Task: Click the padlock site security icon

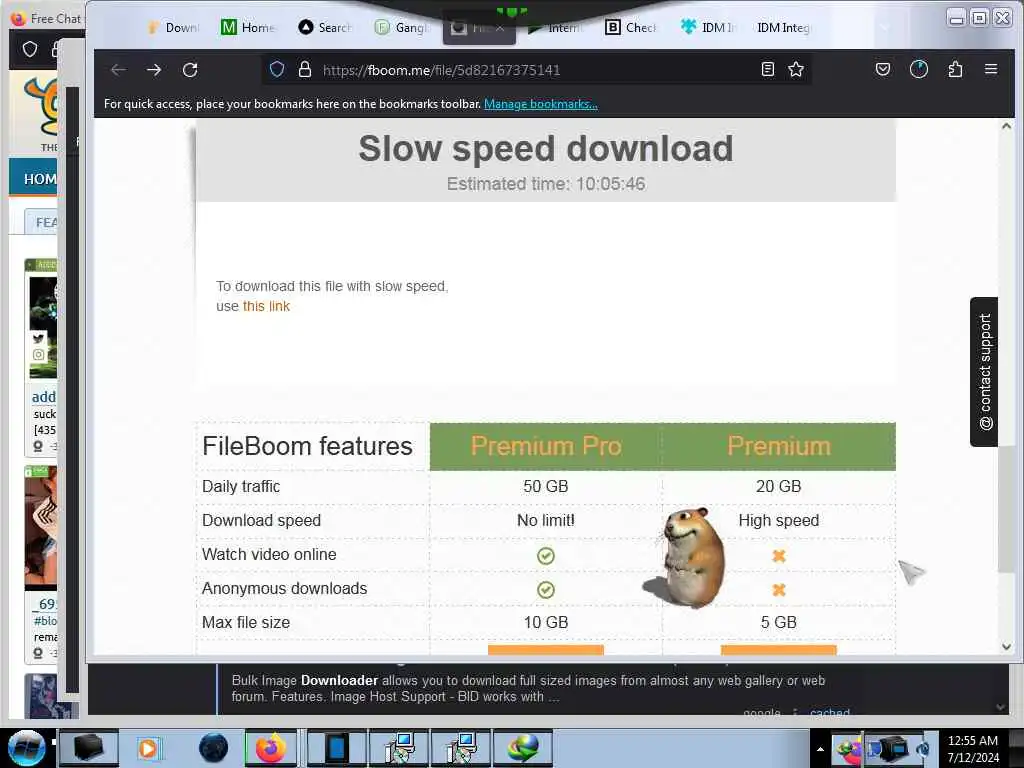Action: 304,69
